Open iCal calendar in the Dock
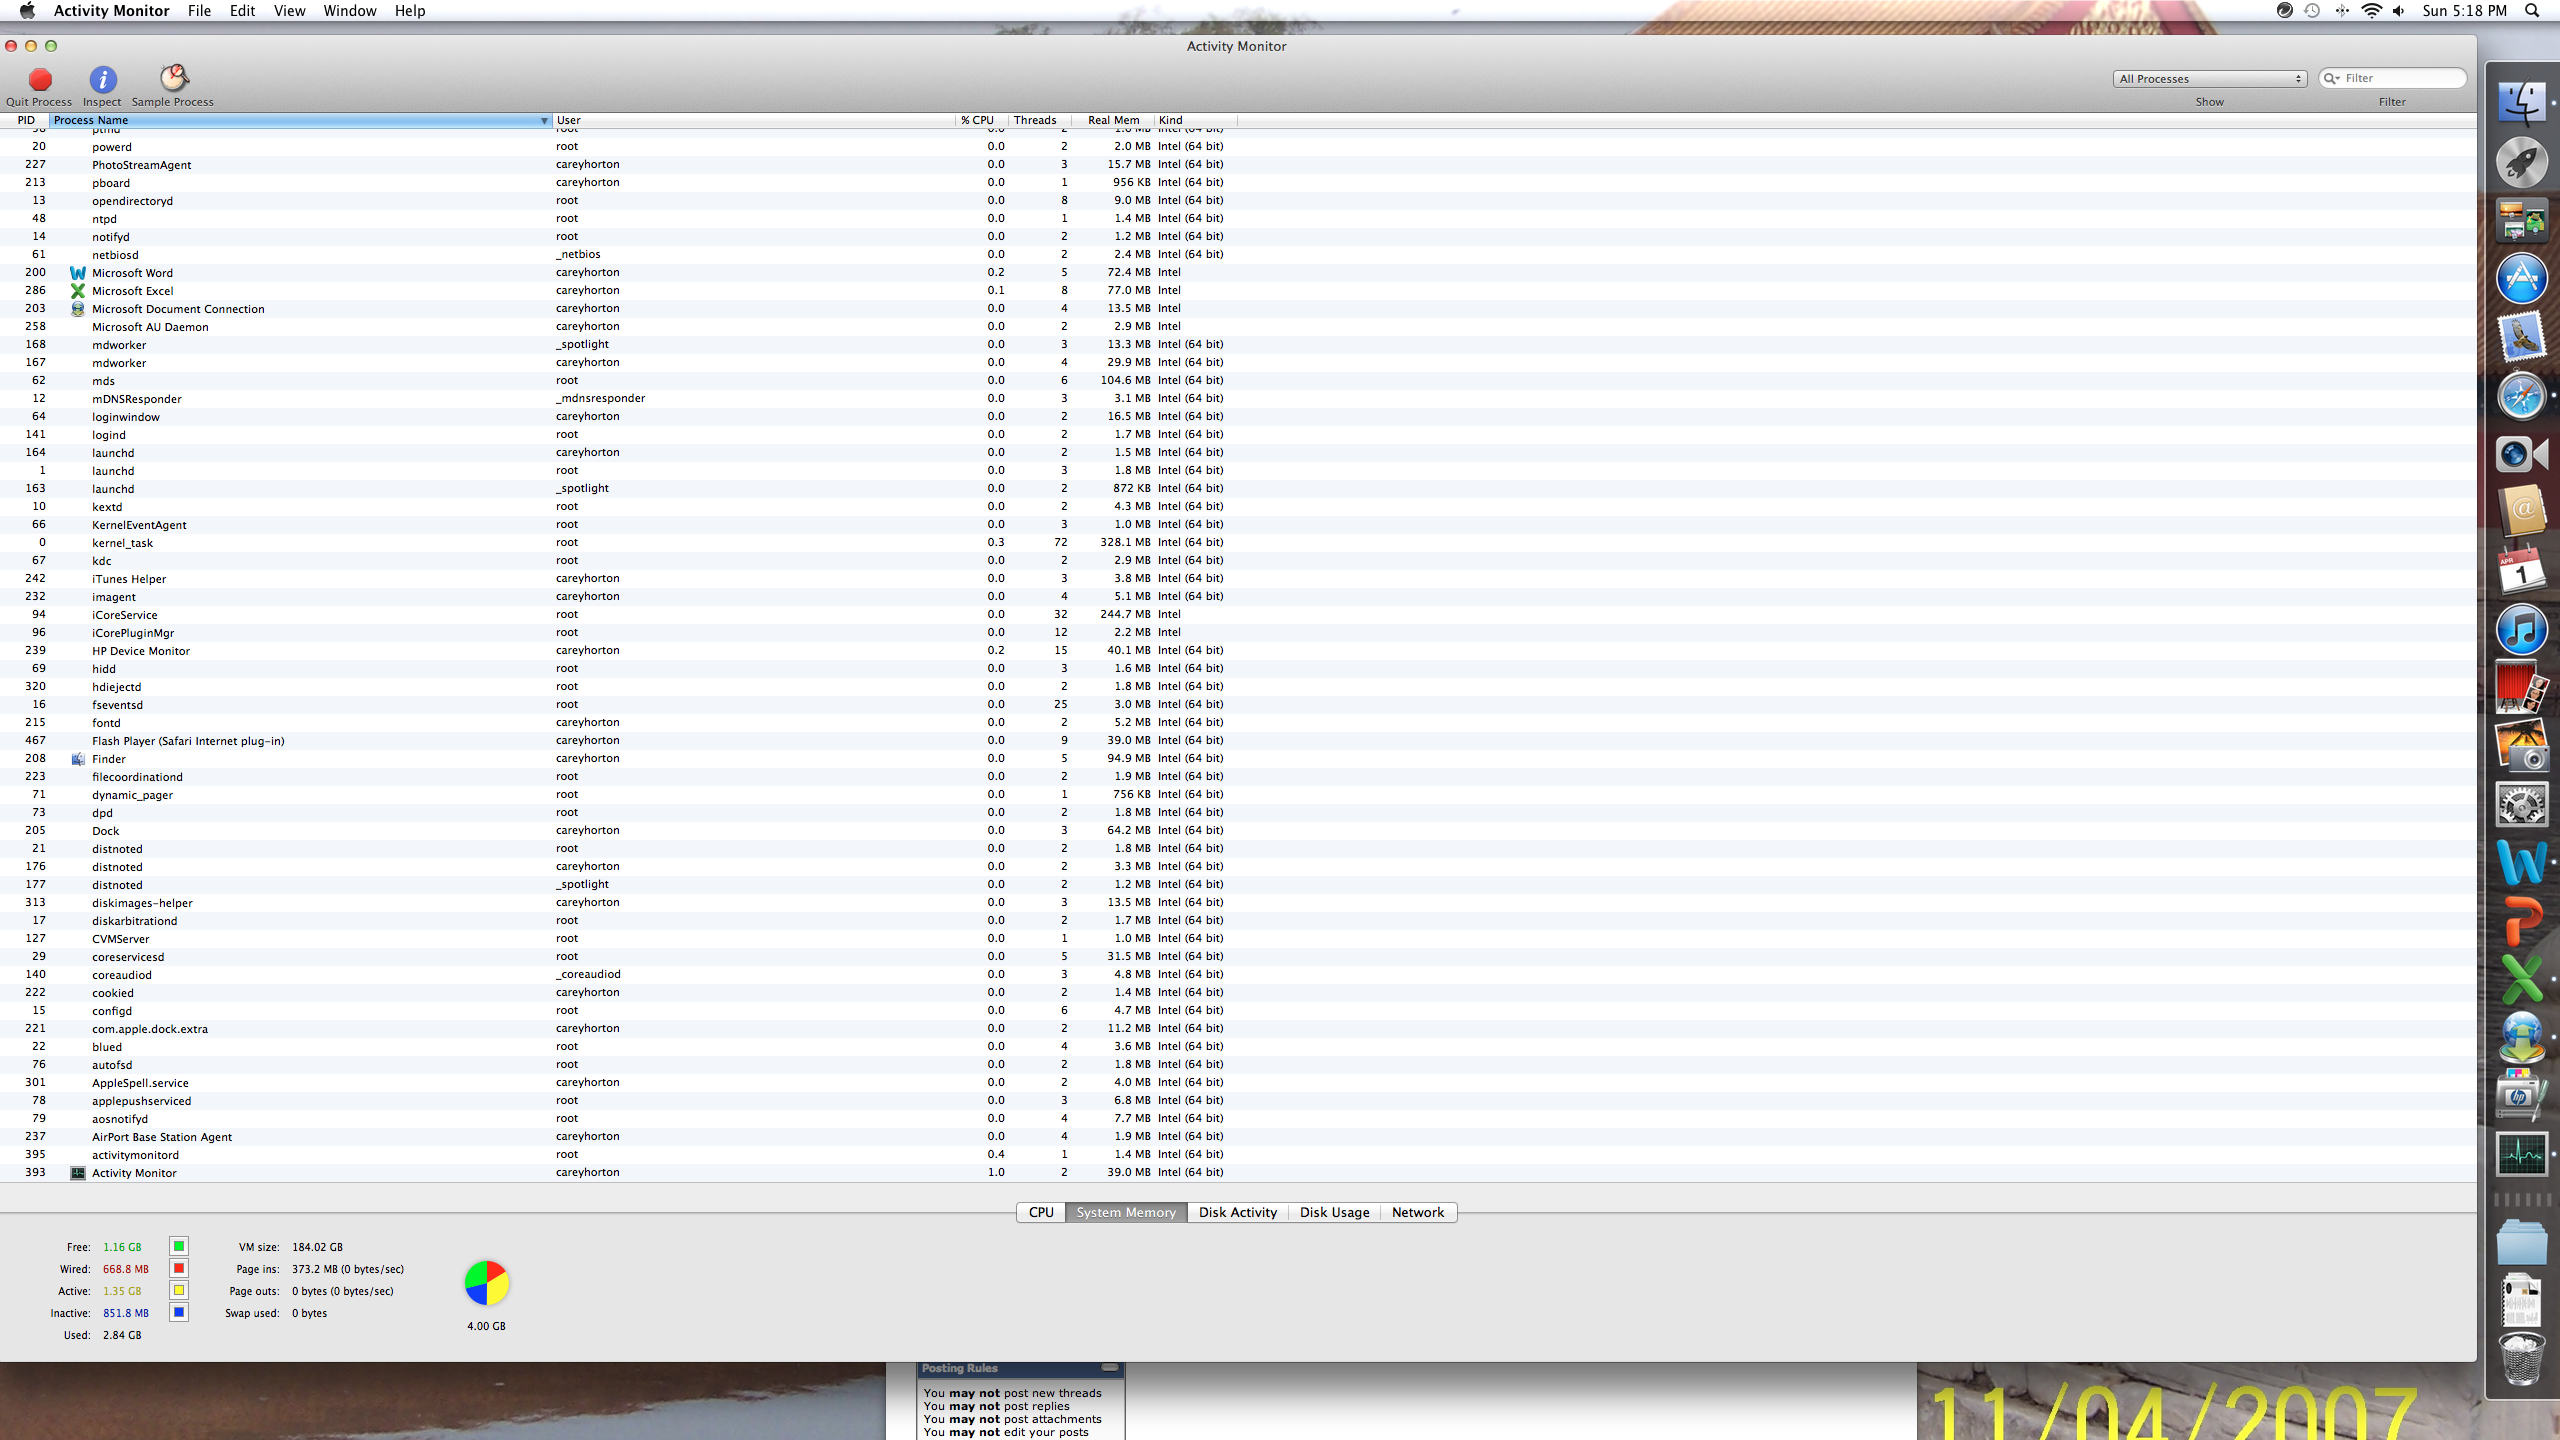The width and height of the screenshot is (2560, 1440). 2521,571
